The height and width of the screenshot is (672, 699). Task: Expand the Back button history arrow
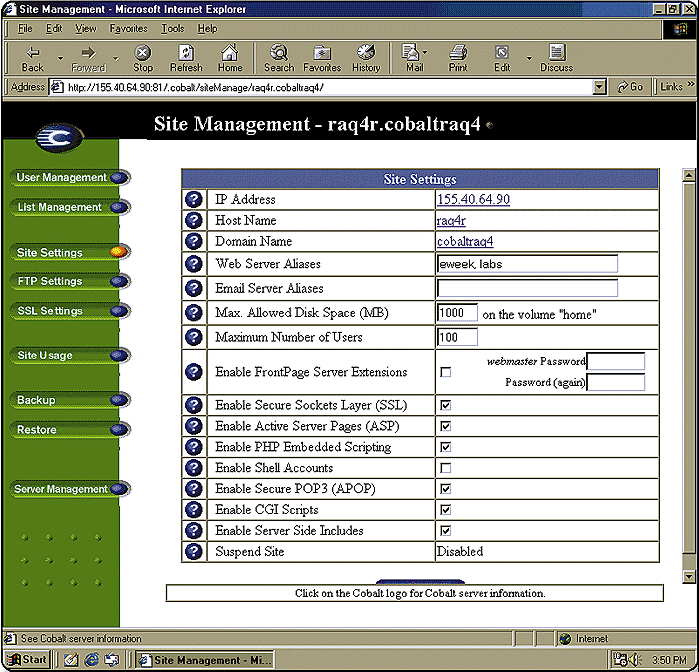60,58
